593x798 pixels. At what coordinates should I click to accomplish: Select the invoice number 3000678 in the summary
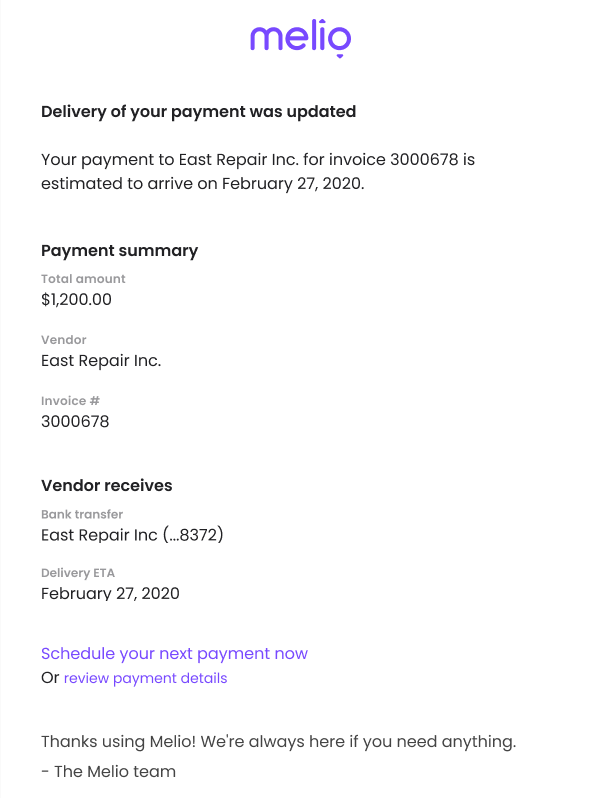pyautogui.click(x=75, y=421)
